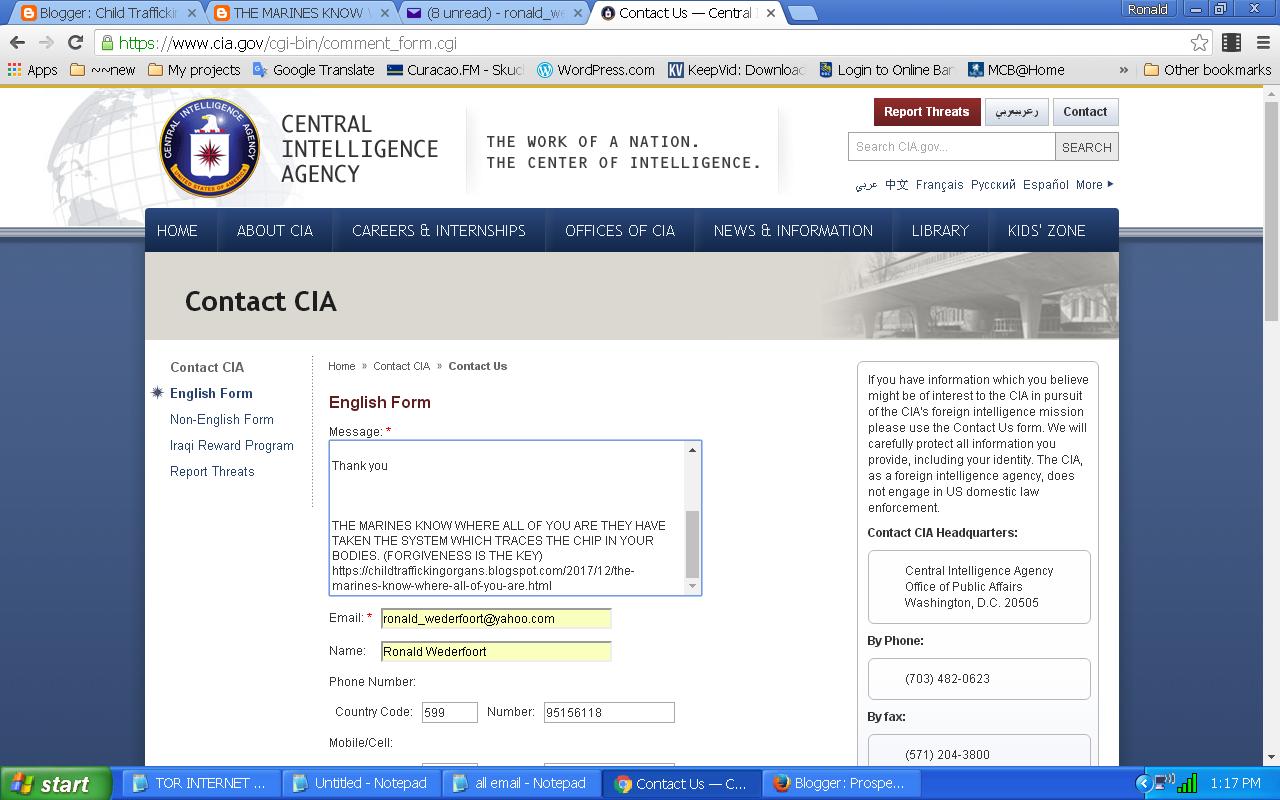Bookmark this page using the star icon
1280x800 pixels.
tap(1198, 44)
